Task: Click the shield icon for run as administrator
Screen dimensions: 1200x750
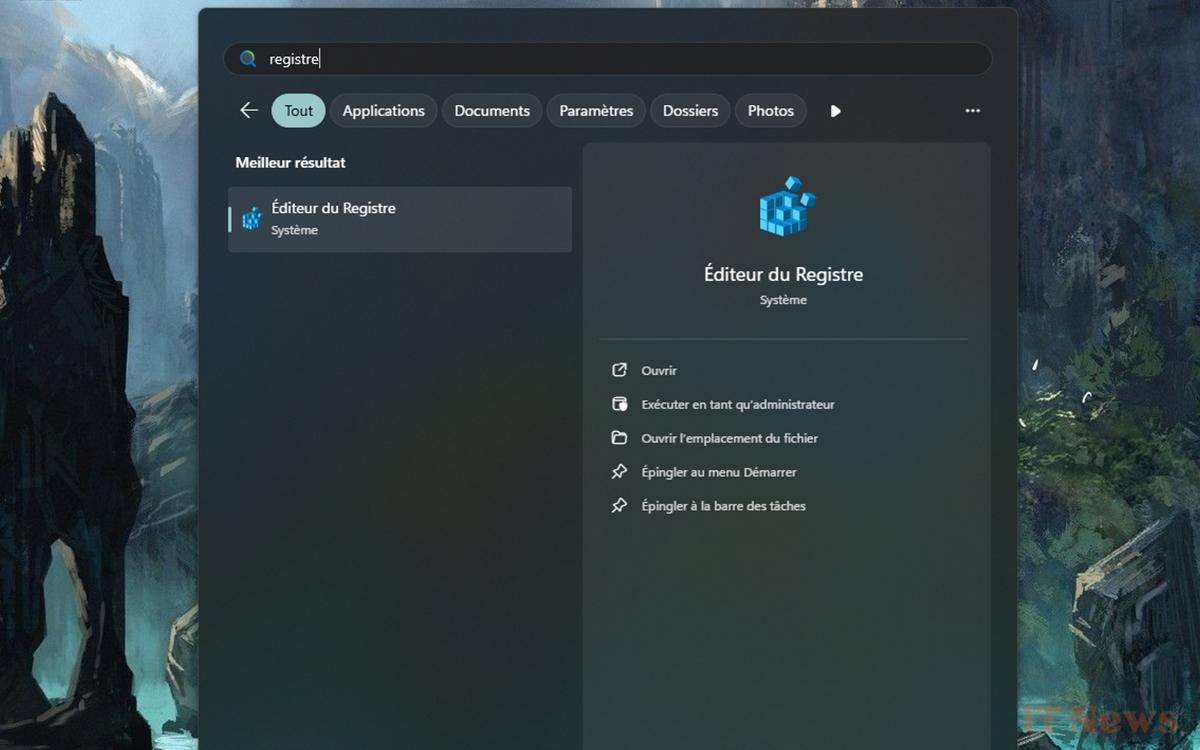Action: pos(619,404)
